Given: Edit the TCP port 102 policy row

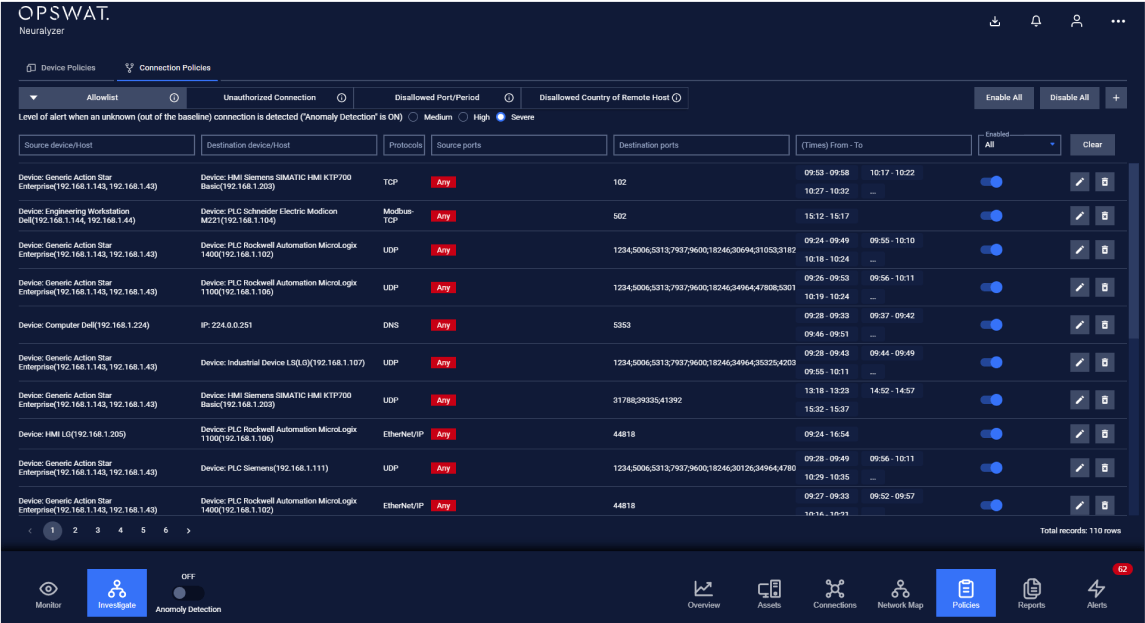Looking at the screenshot, I should coord(1079,182).
